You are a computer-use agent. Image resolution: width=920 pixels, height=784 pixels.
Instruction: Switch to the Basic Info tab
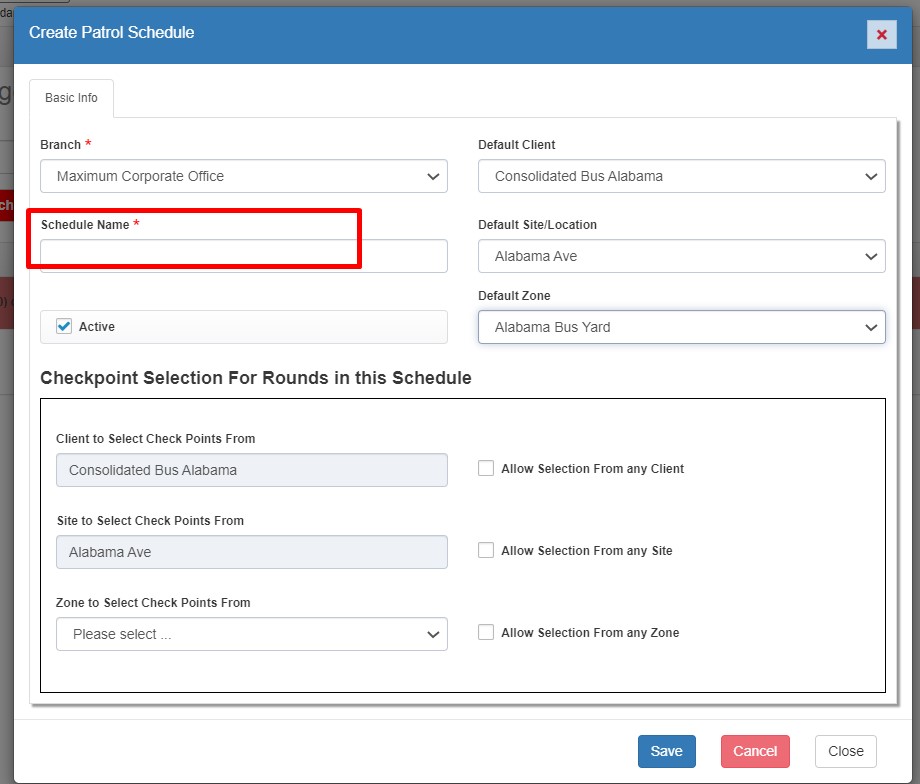pyautogui.click(x=71, y=98)
